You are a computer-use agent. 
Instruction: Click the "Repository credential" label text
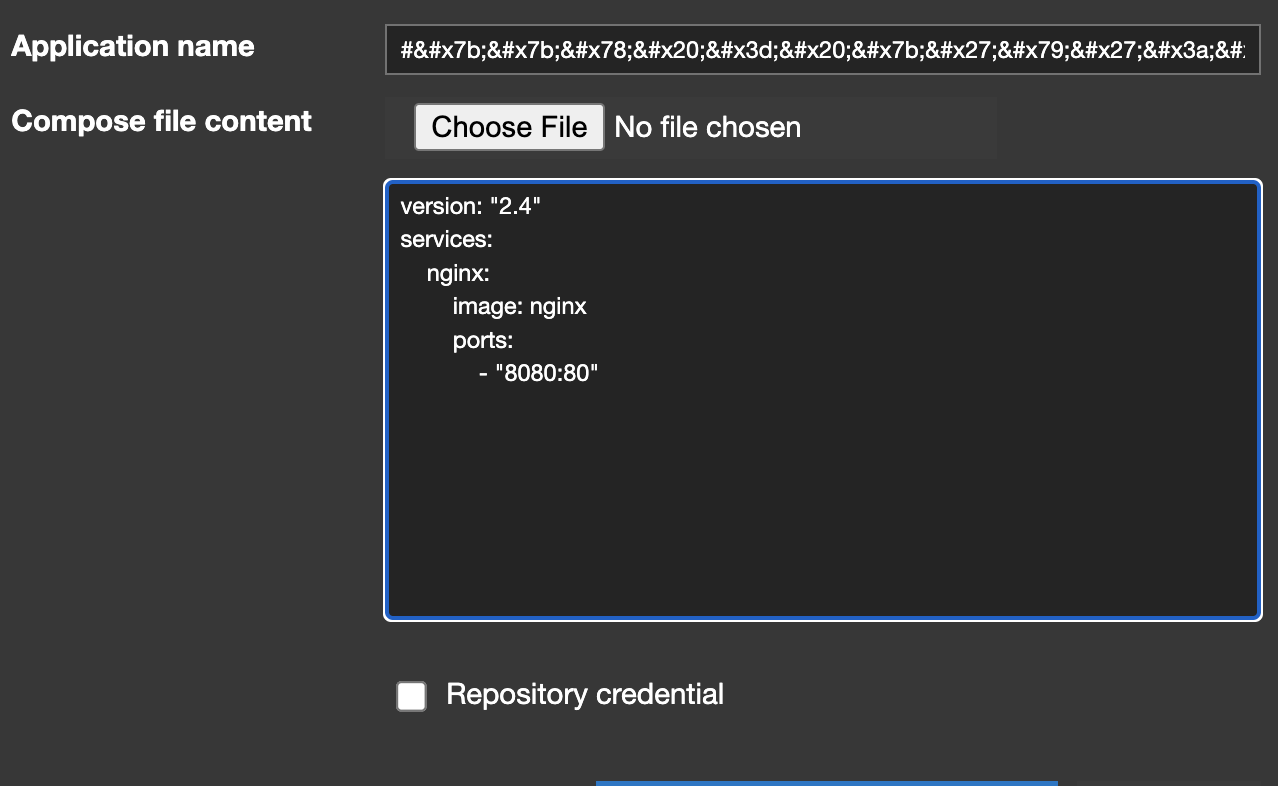pos(584,694)
